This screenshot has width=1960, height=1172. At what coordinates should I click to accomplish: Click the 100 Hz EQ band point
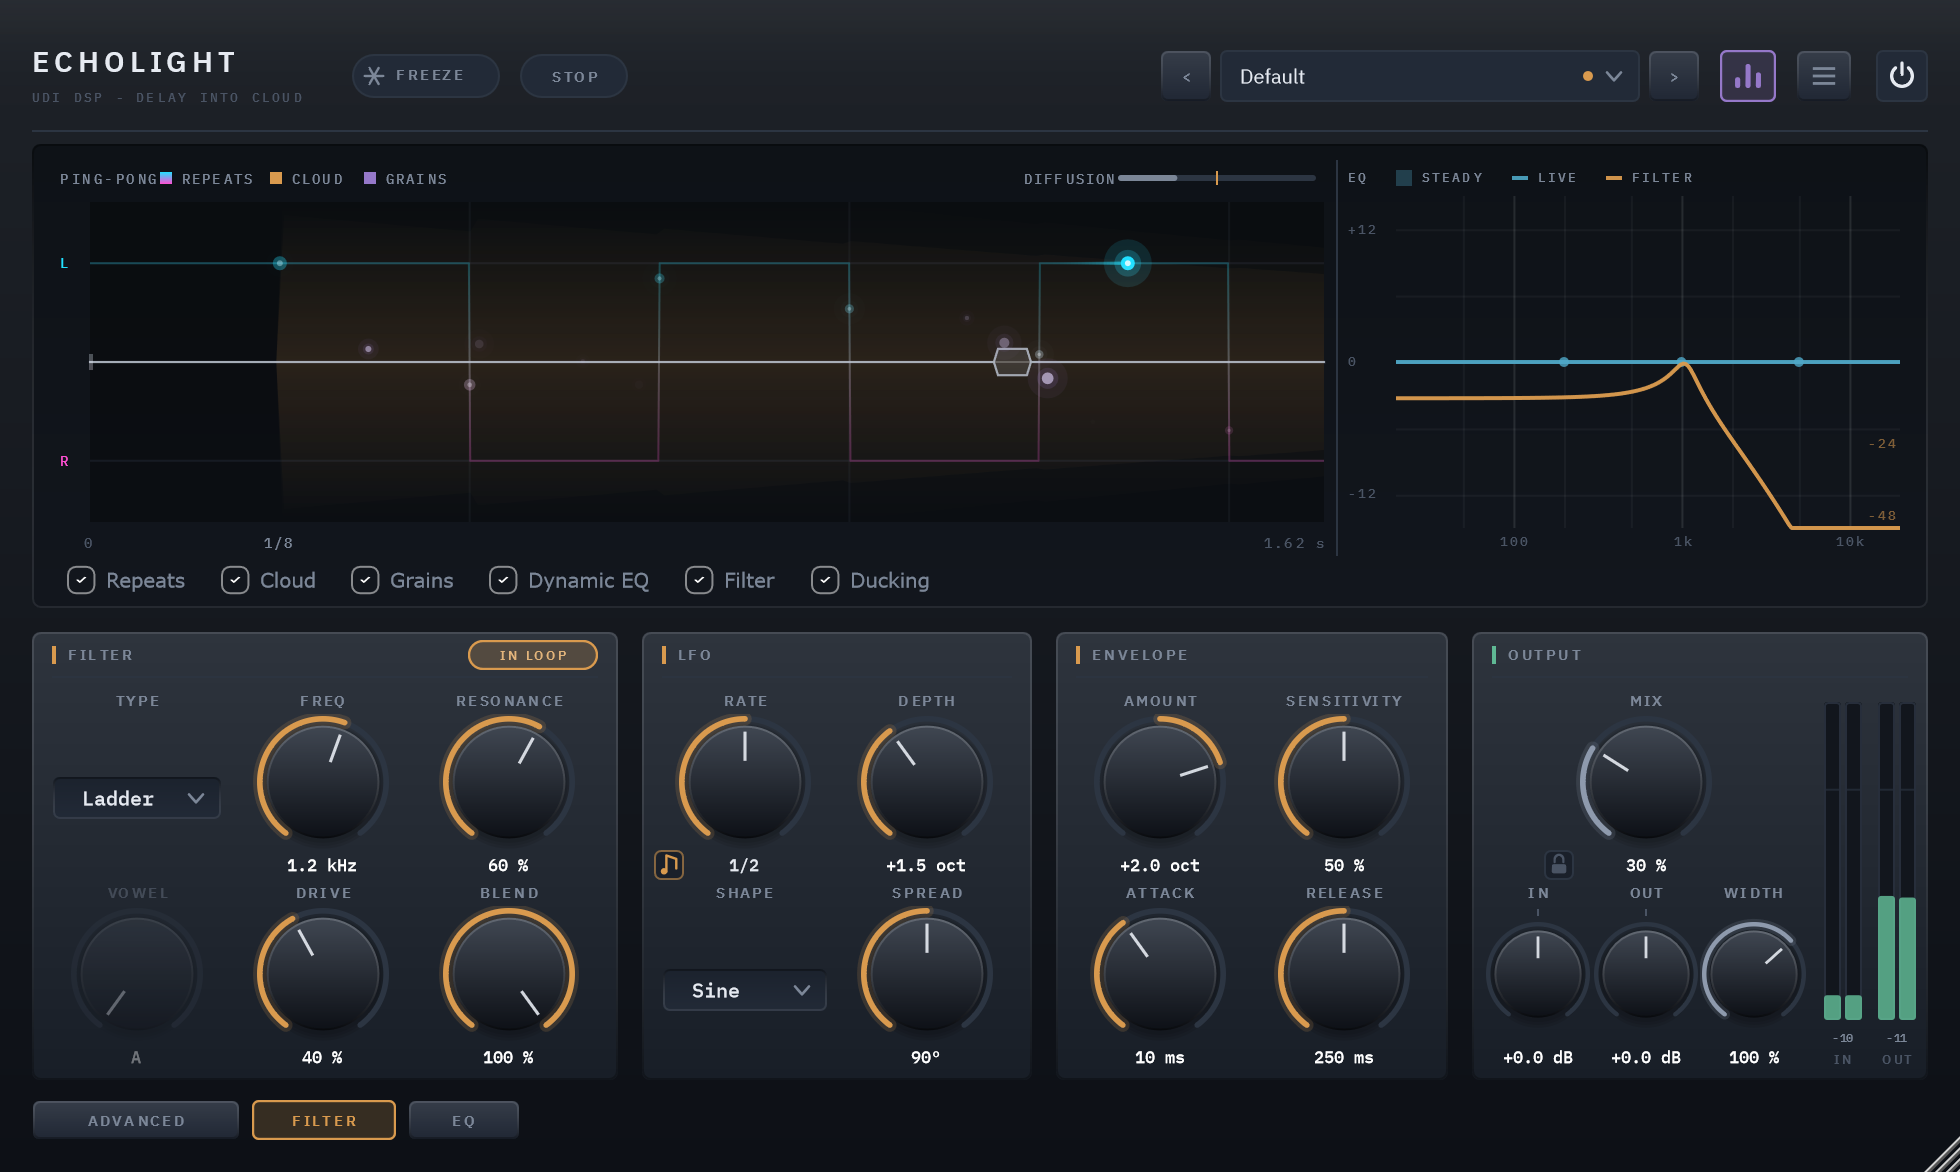click(1564, 361)
